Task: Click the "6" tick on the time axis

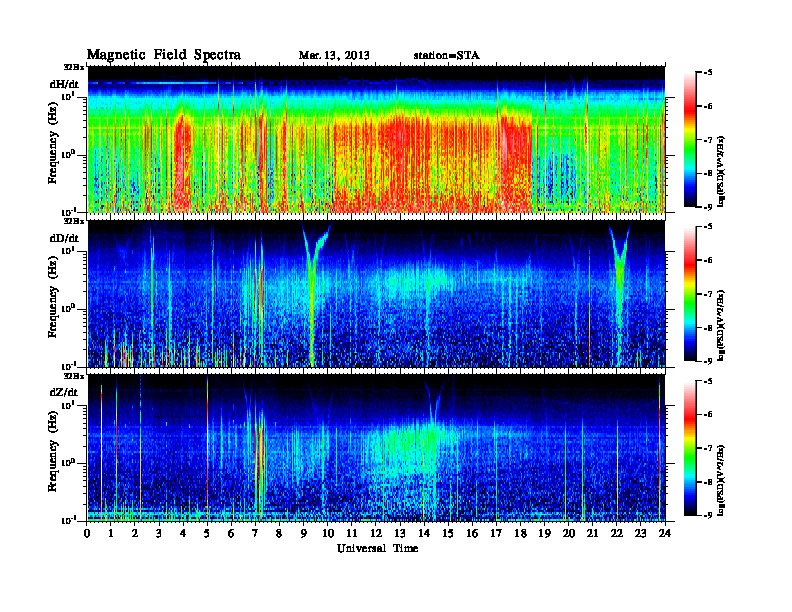Action: click(x=231, y=533)
